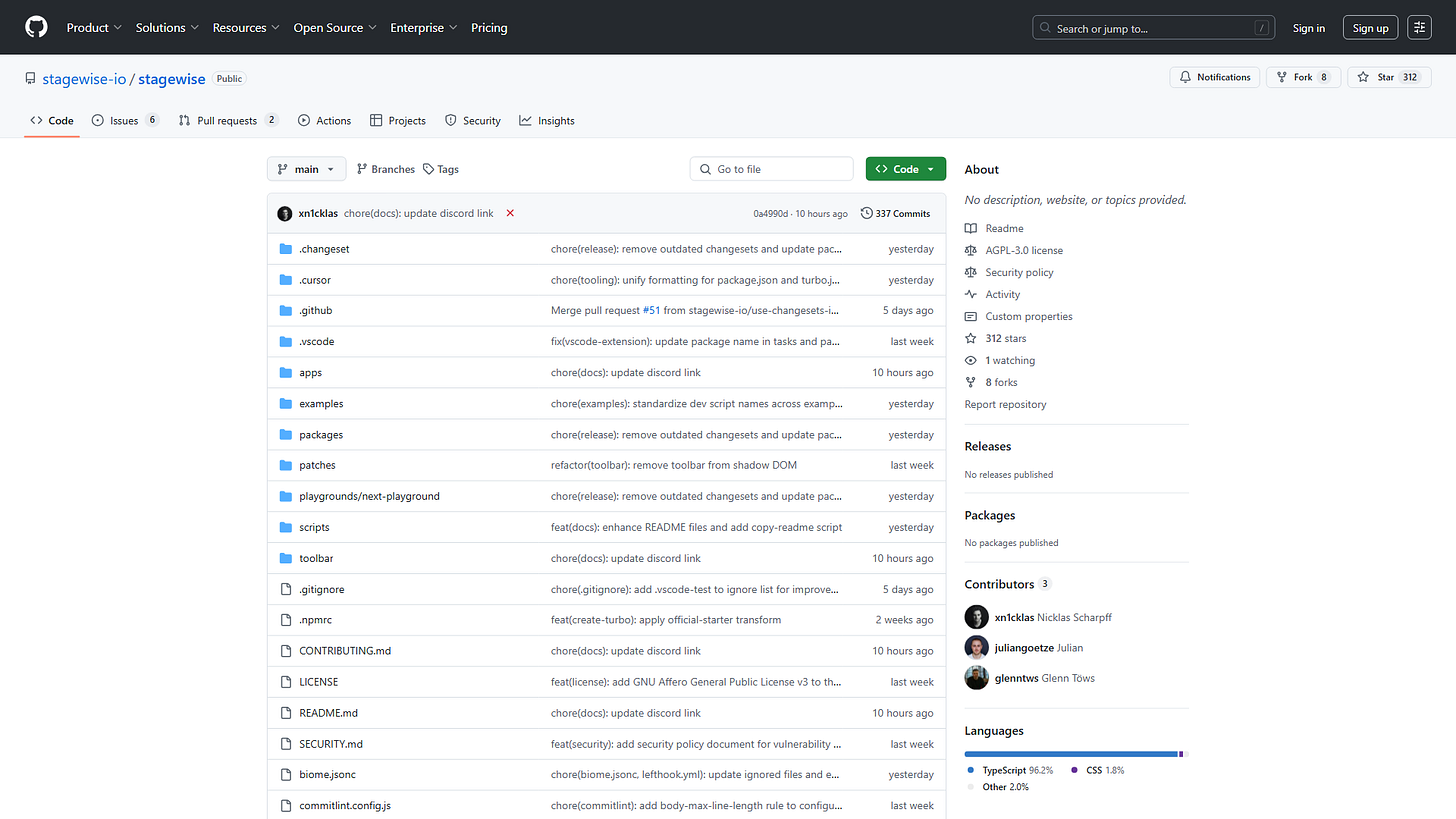Click glenntws contributor avatar
The height and width of the screenshot is (819, 1456).
coord(977,678)
